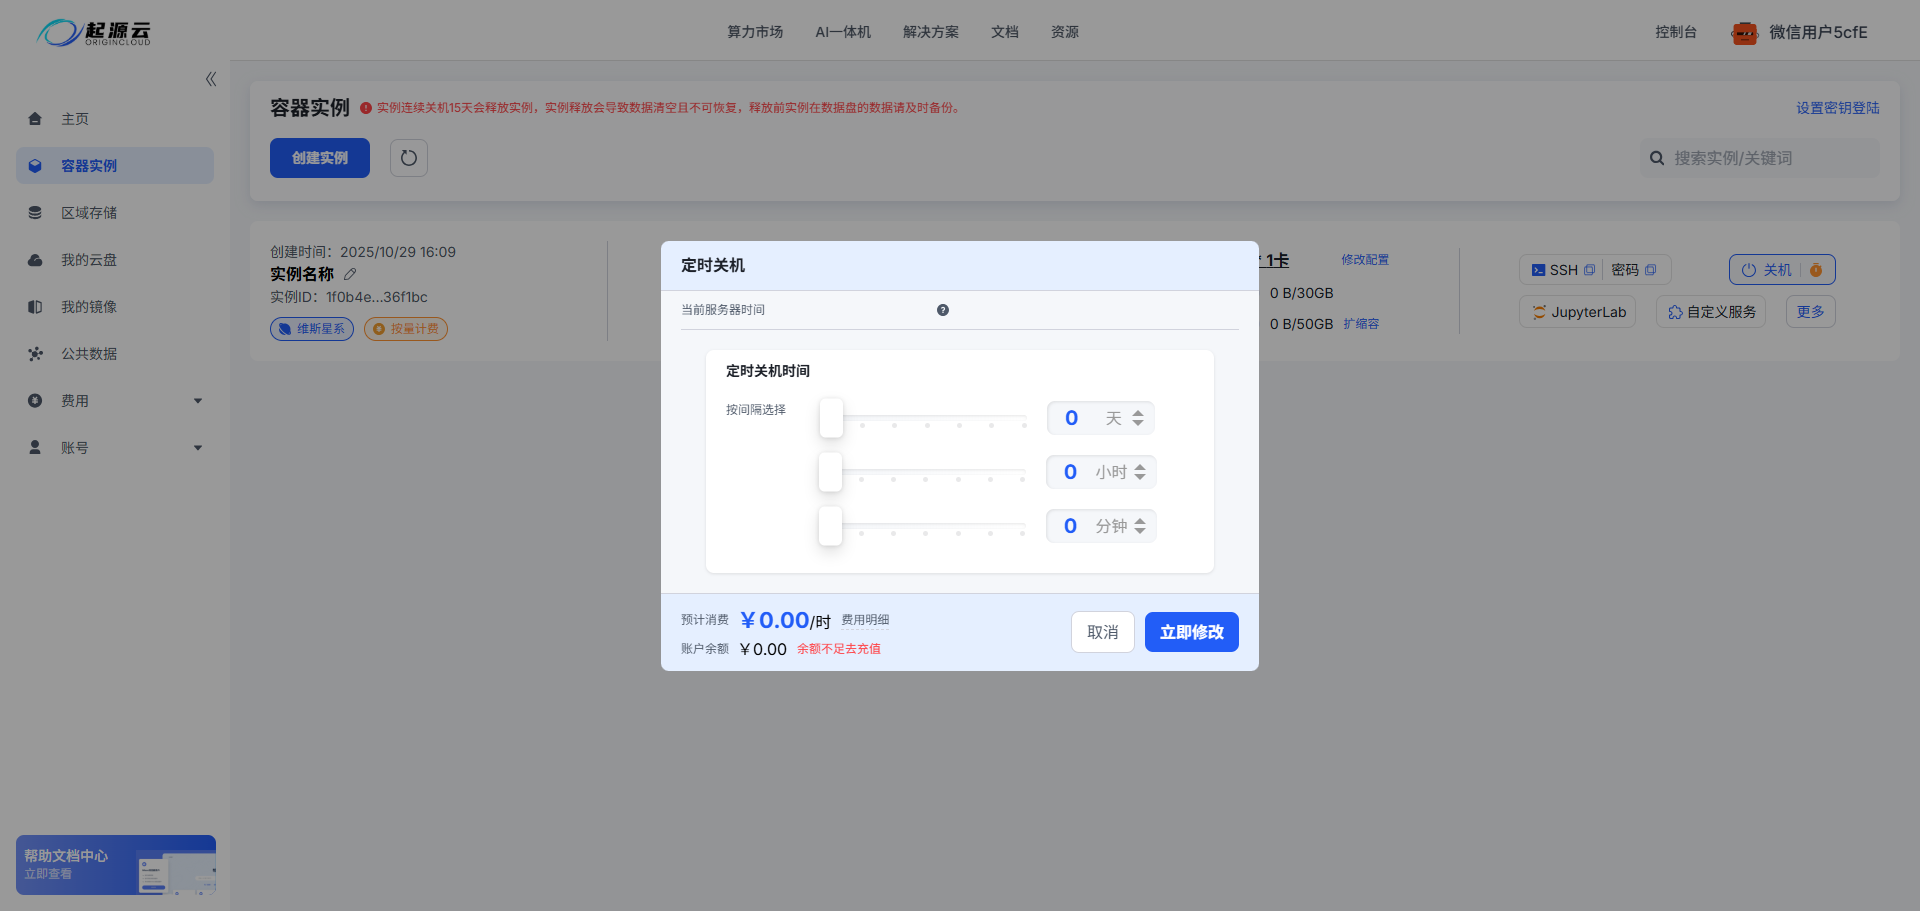Click the 分钟 minutes stepper arrows
This screenshot has height=911, width=1920.
click(1140, 527)
